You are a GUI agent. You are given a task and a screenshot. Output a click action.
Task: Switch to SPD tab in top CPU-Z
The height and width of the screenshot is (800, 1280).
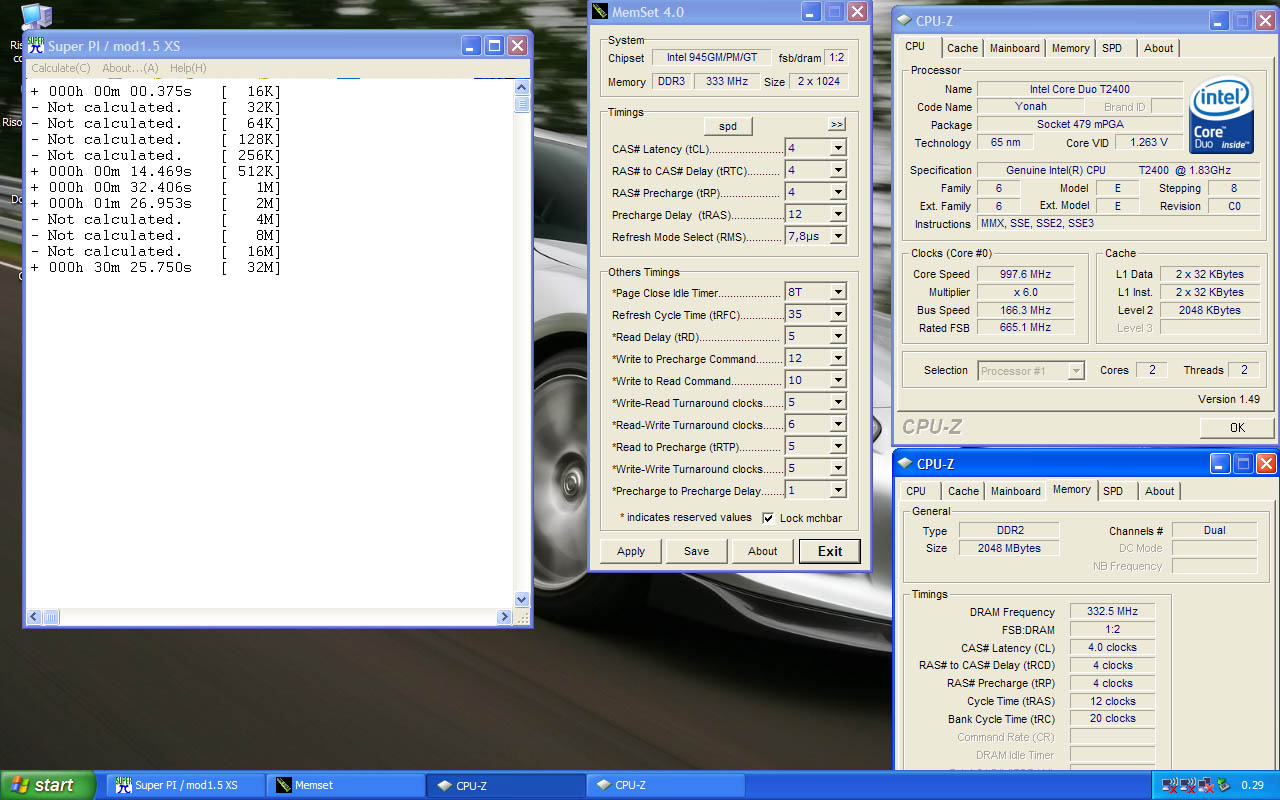1112,48
